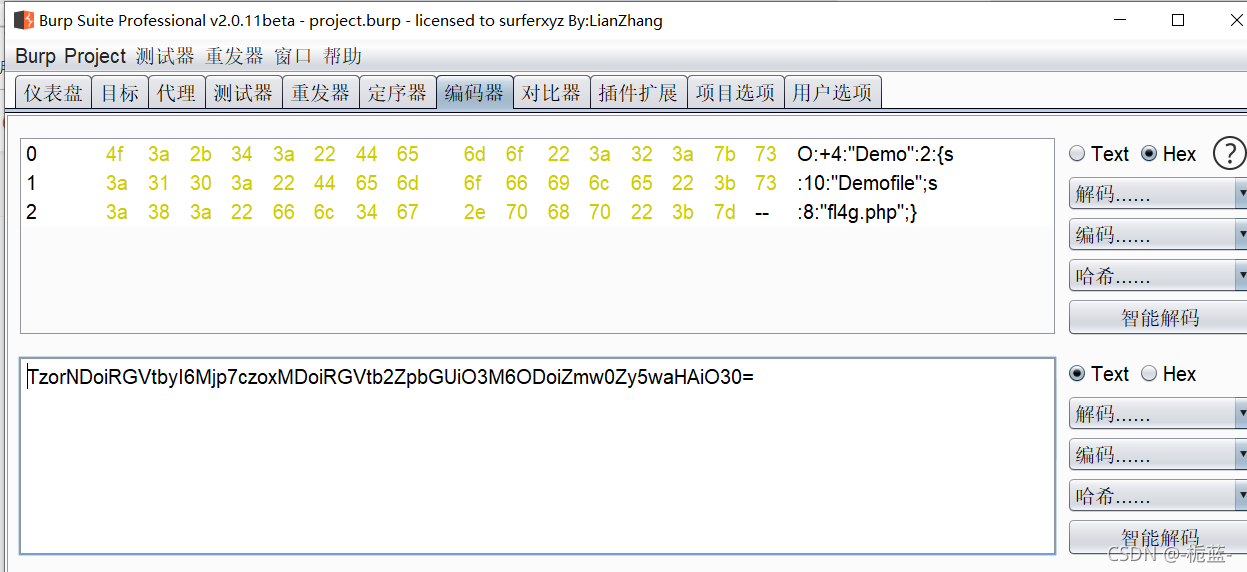Open the 测试器 menu in the menu bar

pos(165,56)
